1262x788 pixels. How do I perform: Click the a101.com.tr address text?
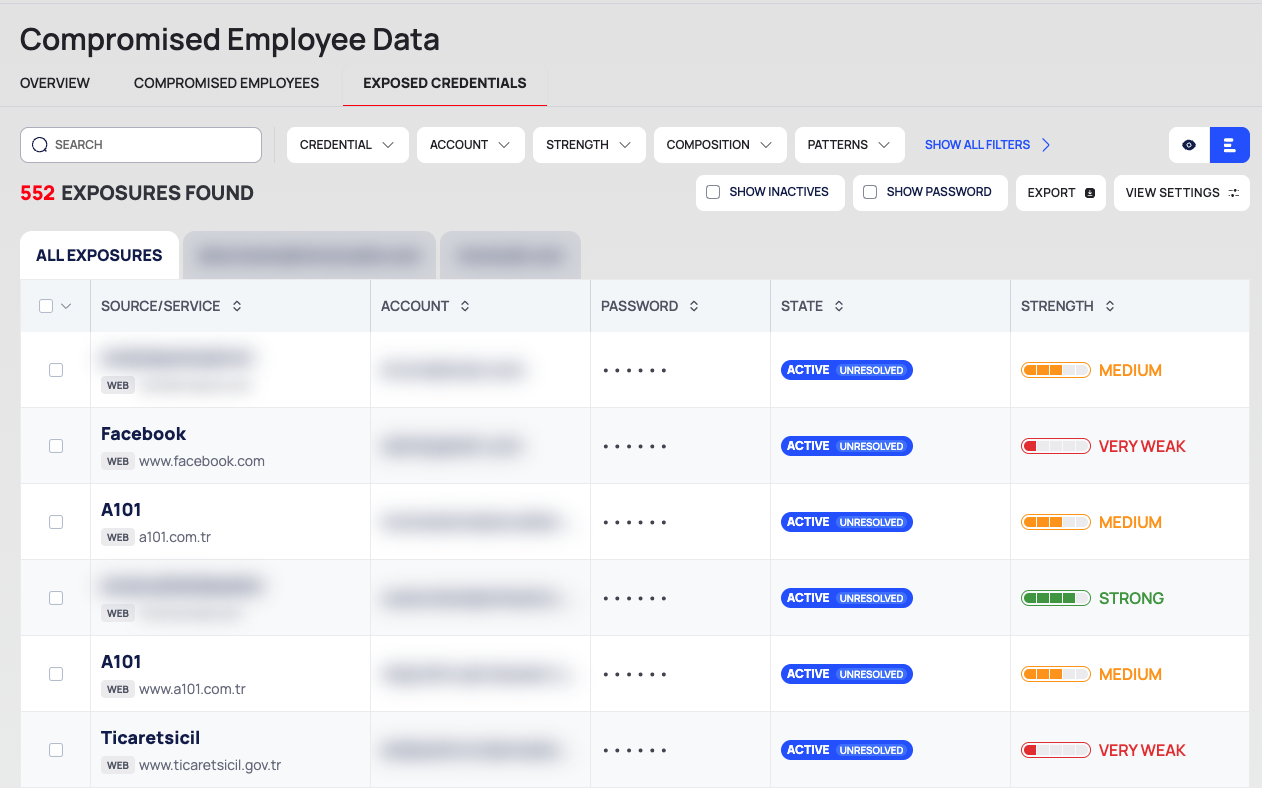(175, 538)
